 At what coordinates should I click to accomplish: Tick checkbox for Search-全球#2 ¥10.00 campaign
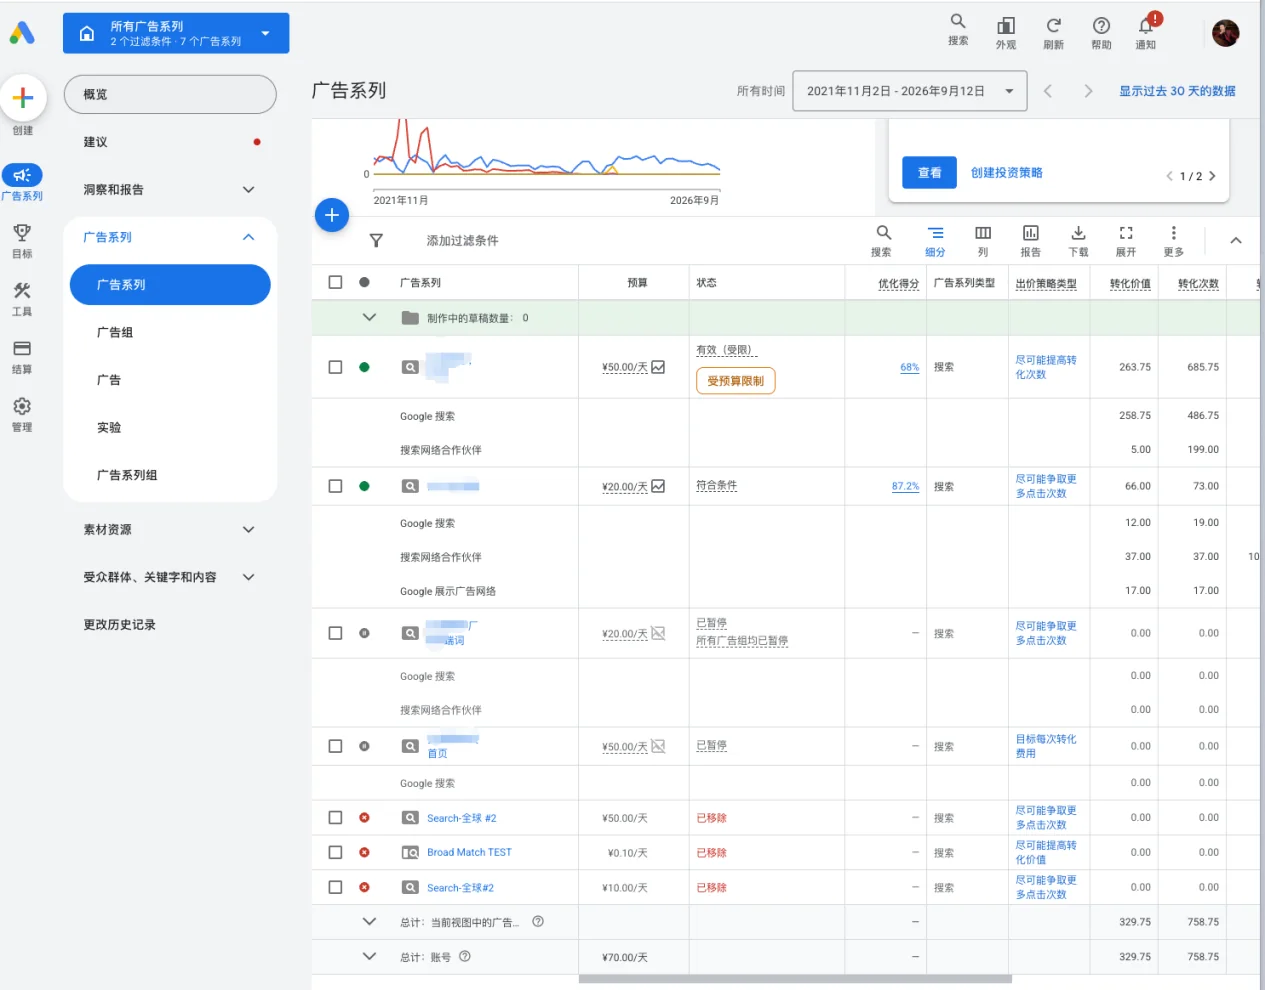pos(335,887)
